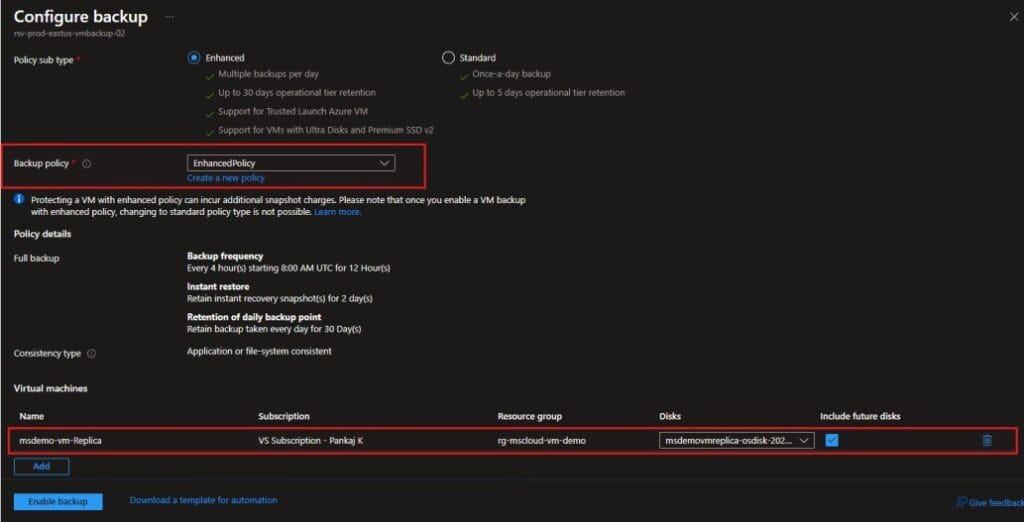This screenshot has height=522, width=1024.
Task: Click the Subscription column header
Action: click(x=284, y=416)
